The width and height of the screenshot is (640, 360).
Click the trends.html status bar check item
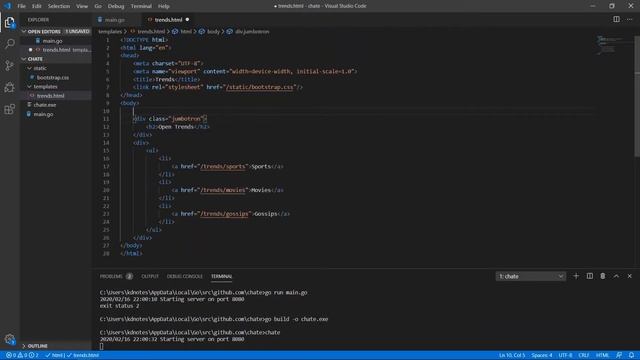point(83,355)
